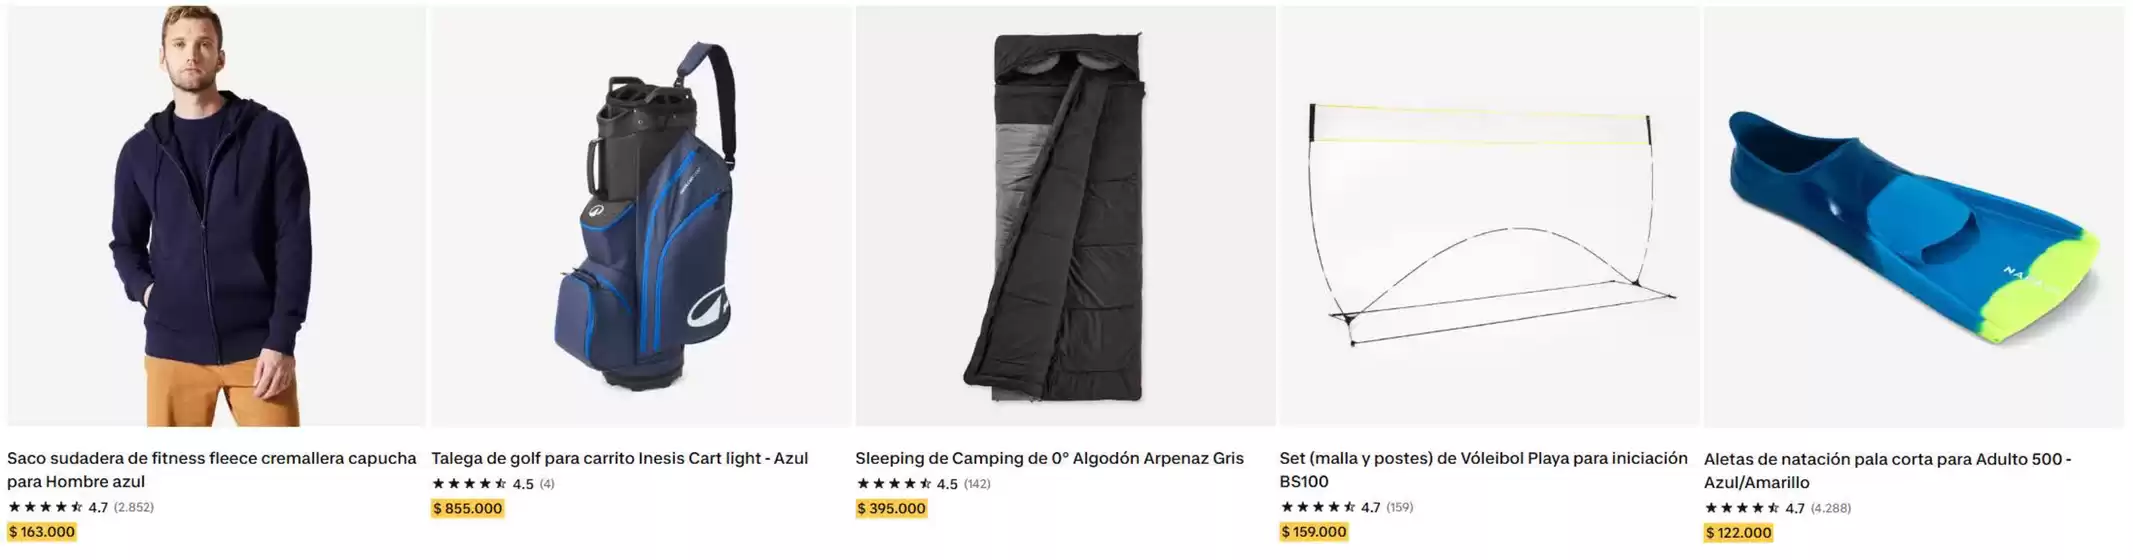
Task: Open the 2.852 reviews count
Action: click(134, 507)
